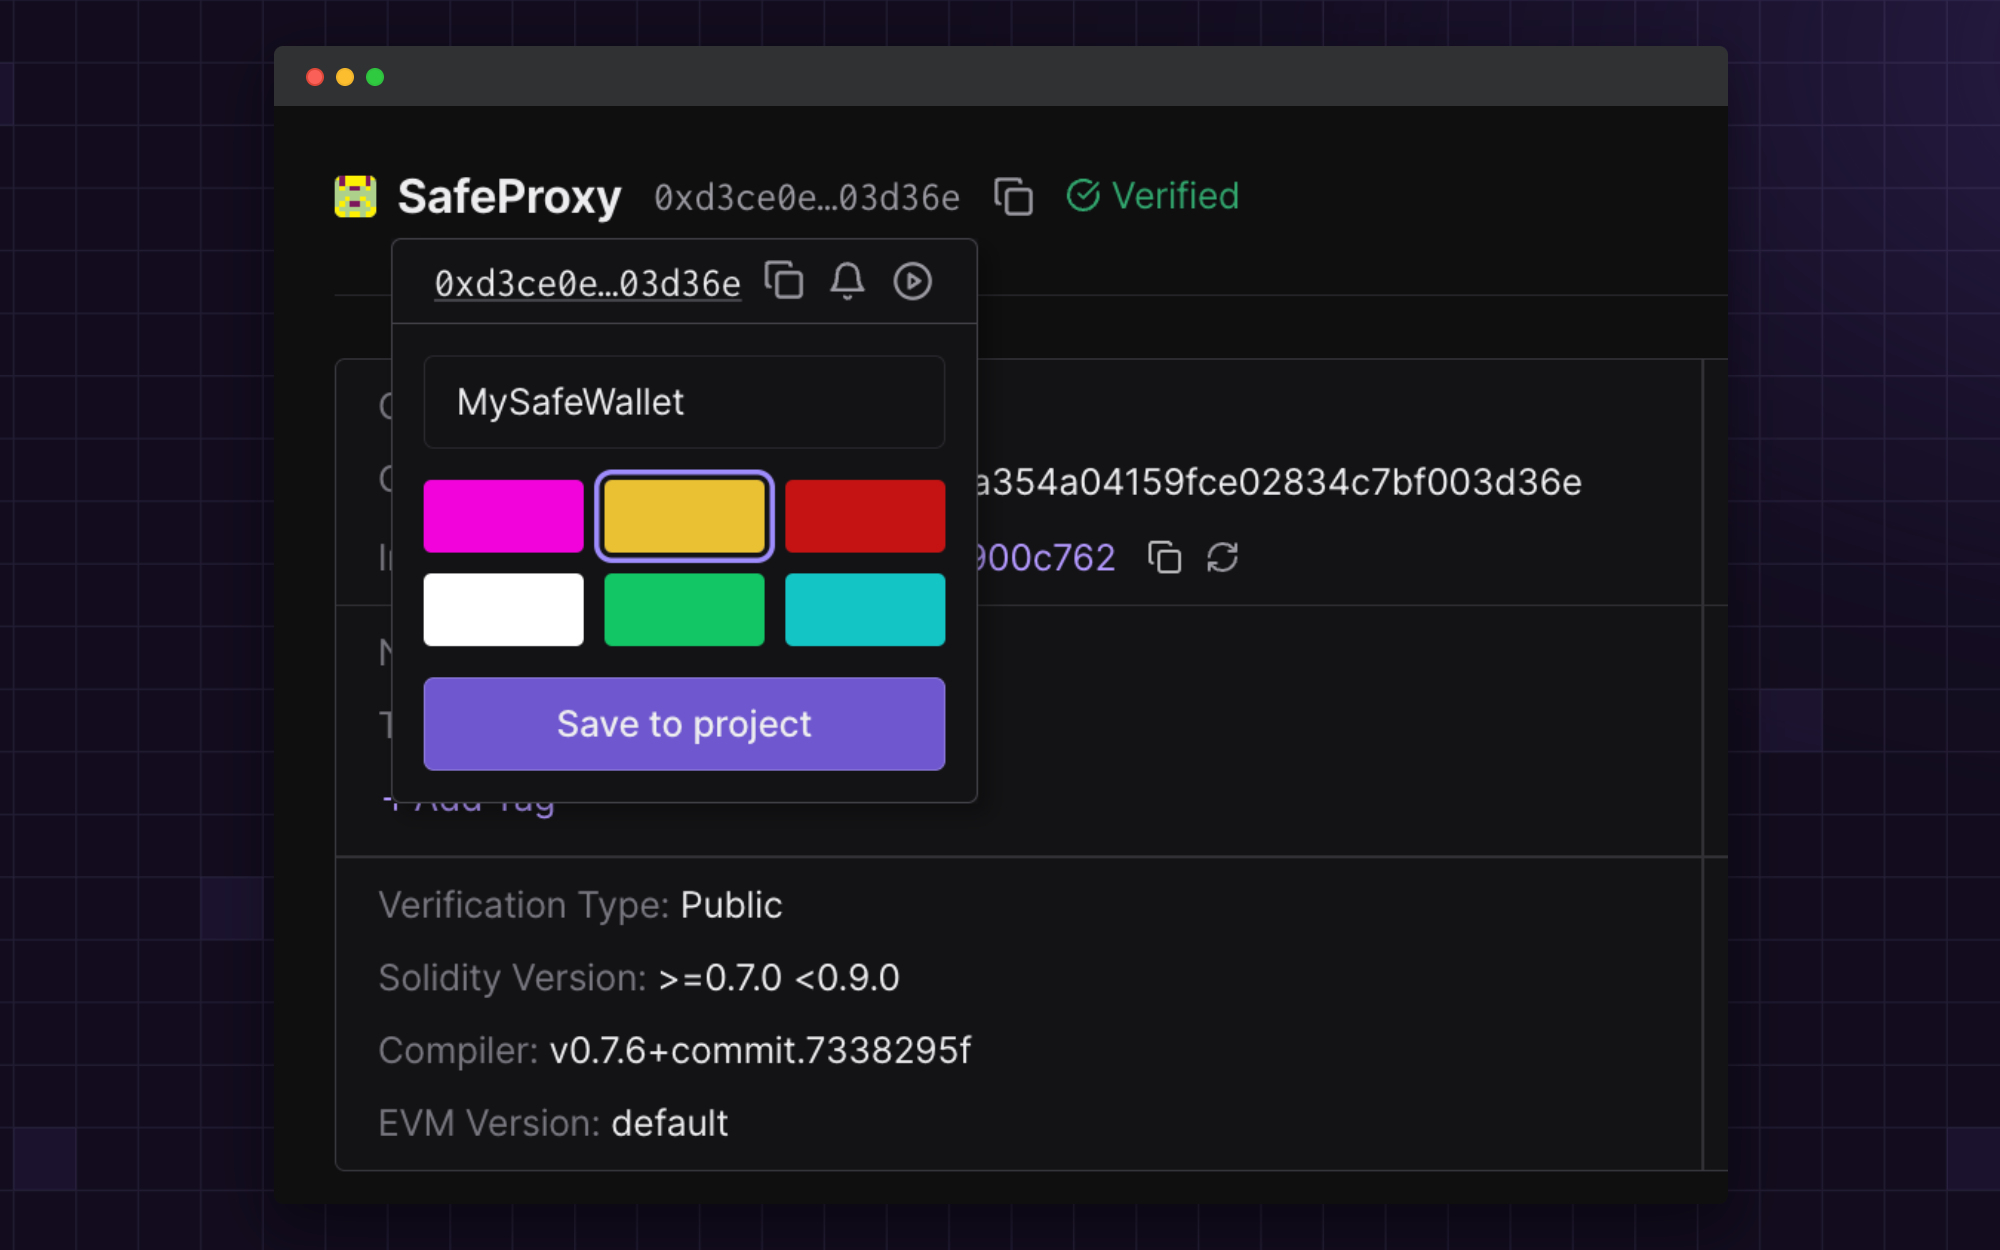Click the MySafeWallet name input field
The height and width of the screenshot is (1250, 2000).
click(x=684, y=402)
